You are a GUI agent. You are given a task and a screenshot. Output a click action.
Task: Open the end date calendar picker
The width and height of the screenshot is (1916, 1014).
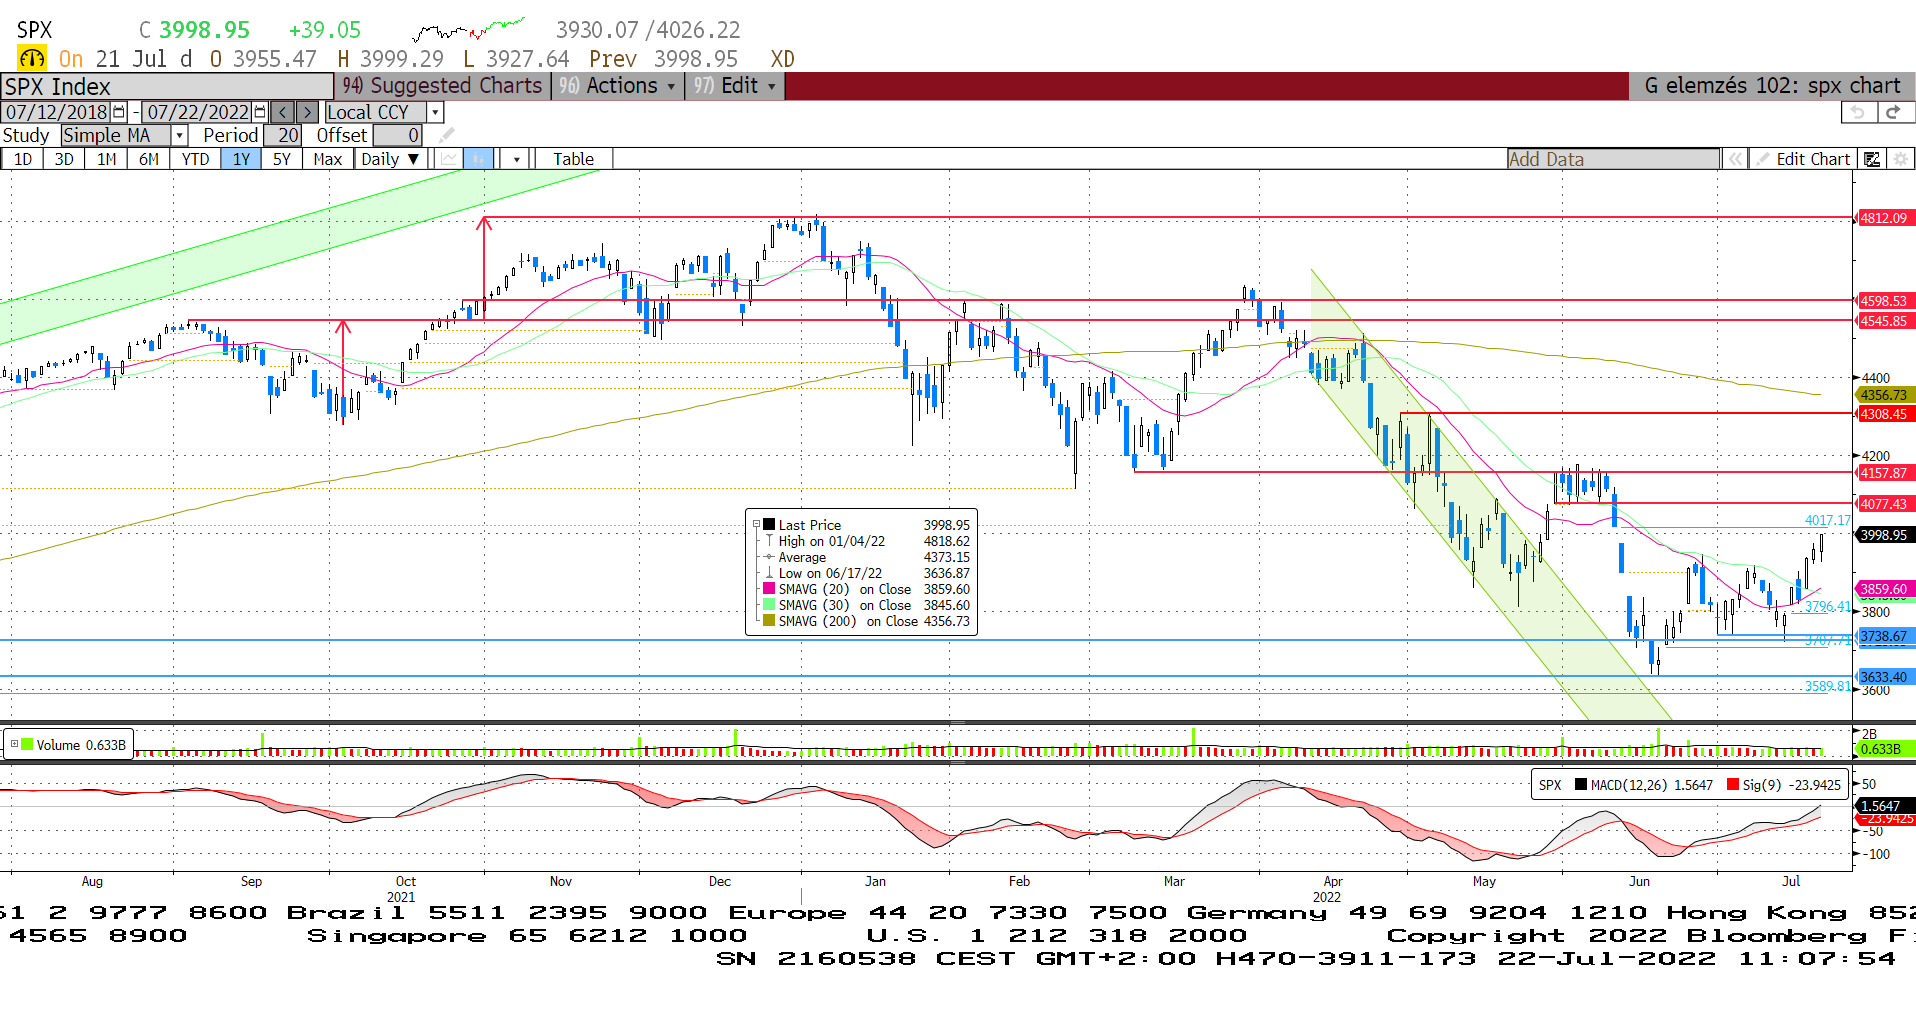(260, 112)
